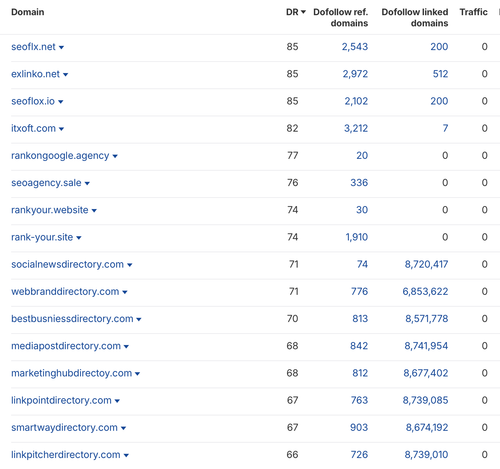Expand dropdown arrow next to itxoft.com

coord(61,129)
